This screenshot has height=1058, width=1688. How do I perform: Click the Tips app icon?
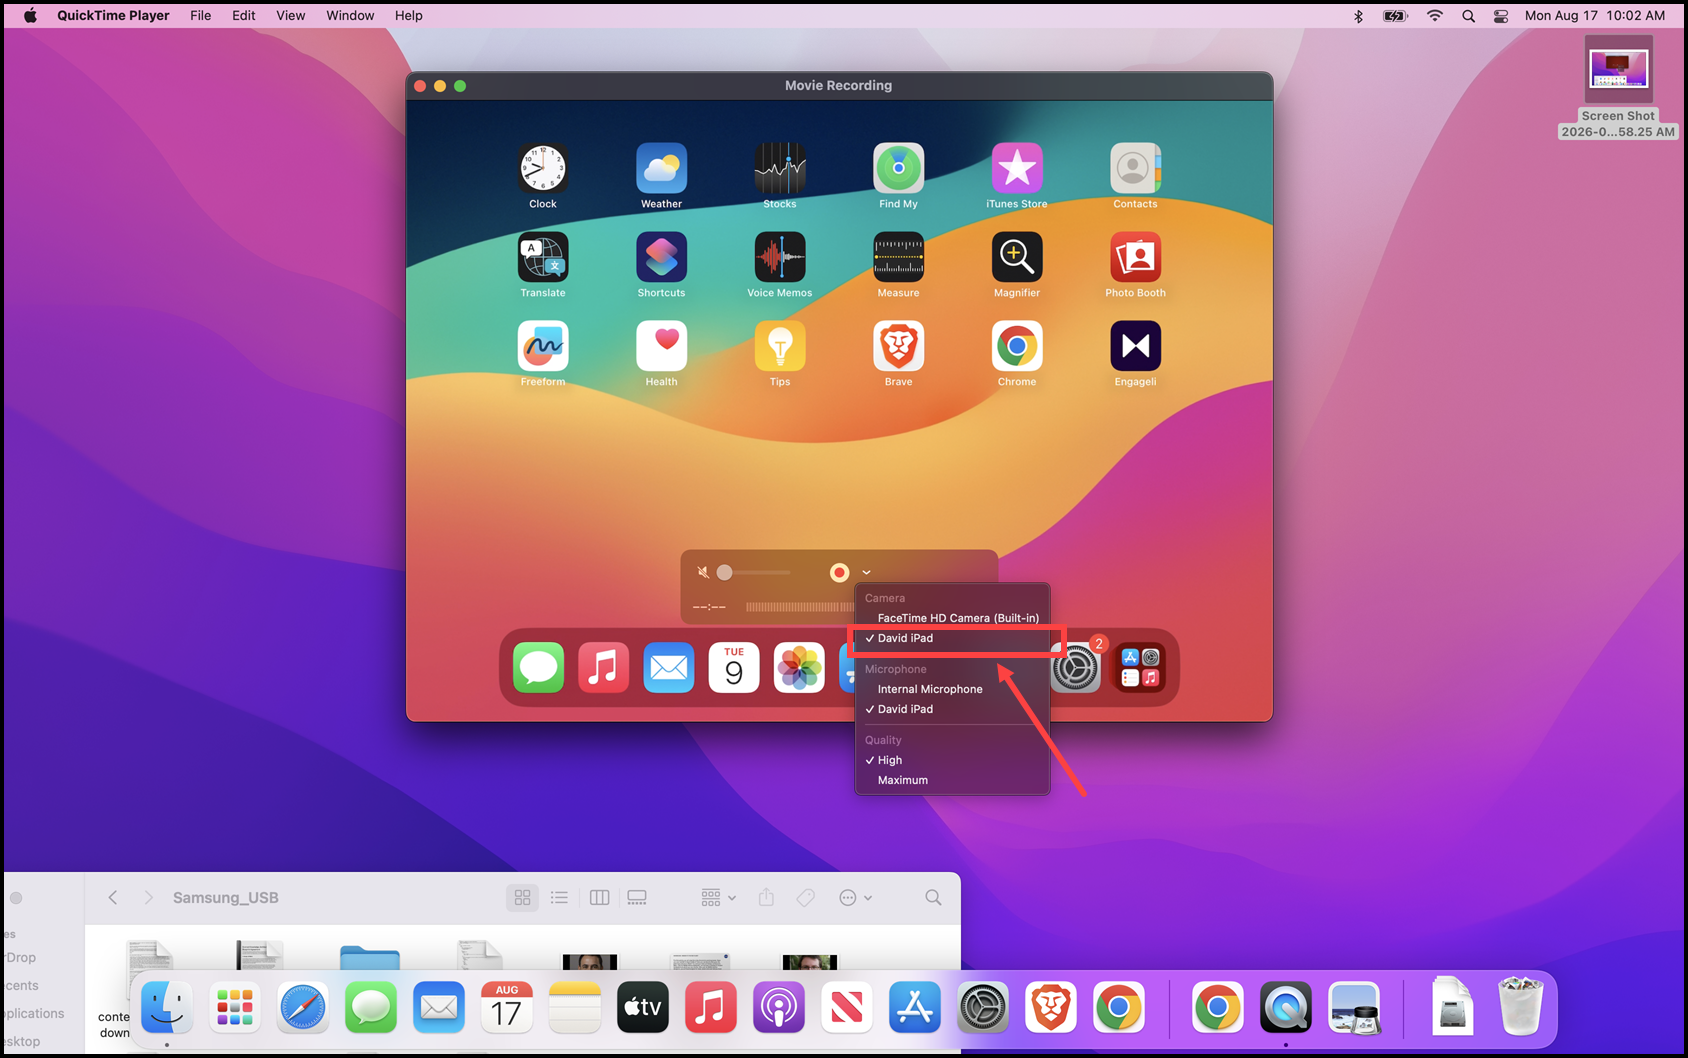[780, 346]
